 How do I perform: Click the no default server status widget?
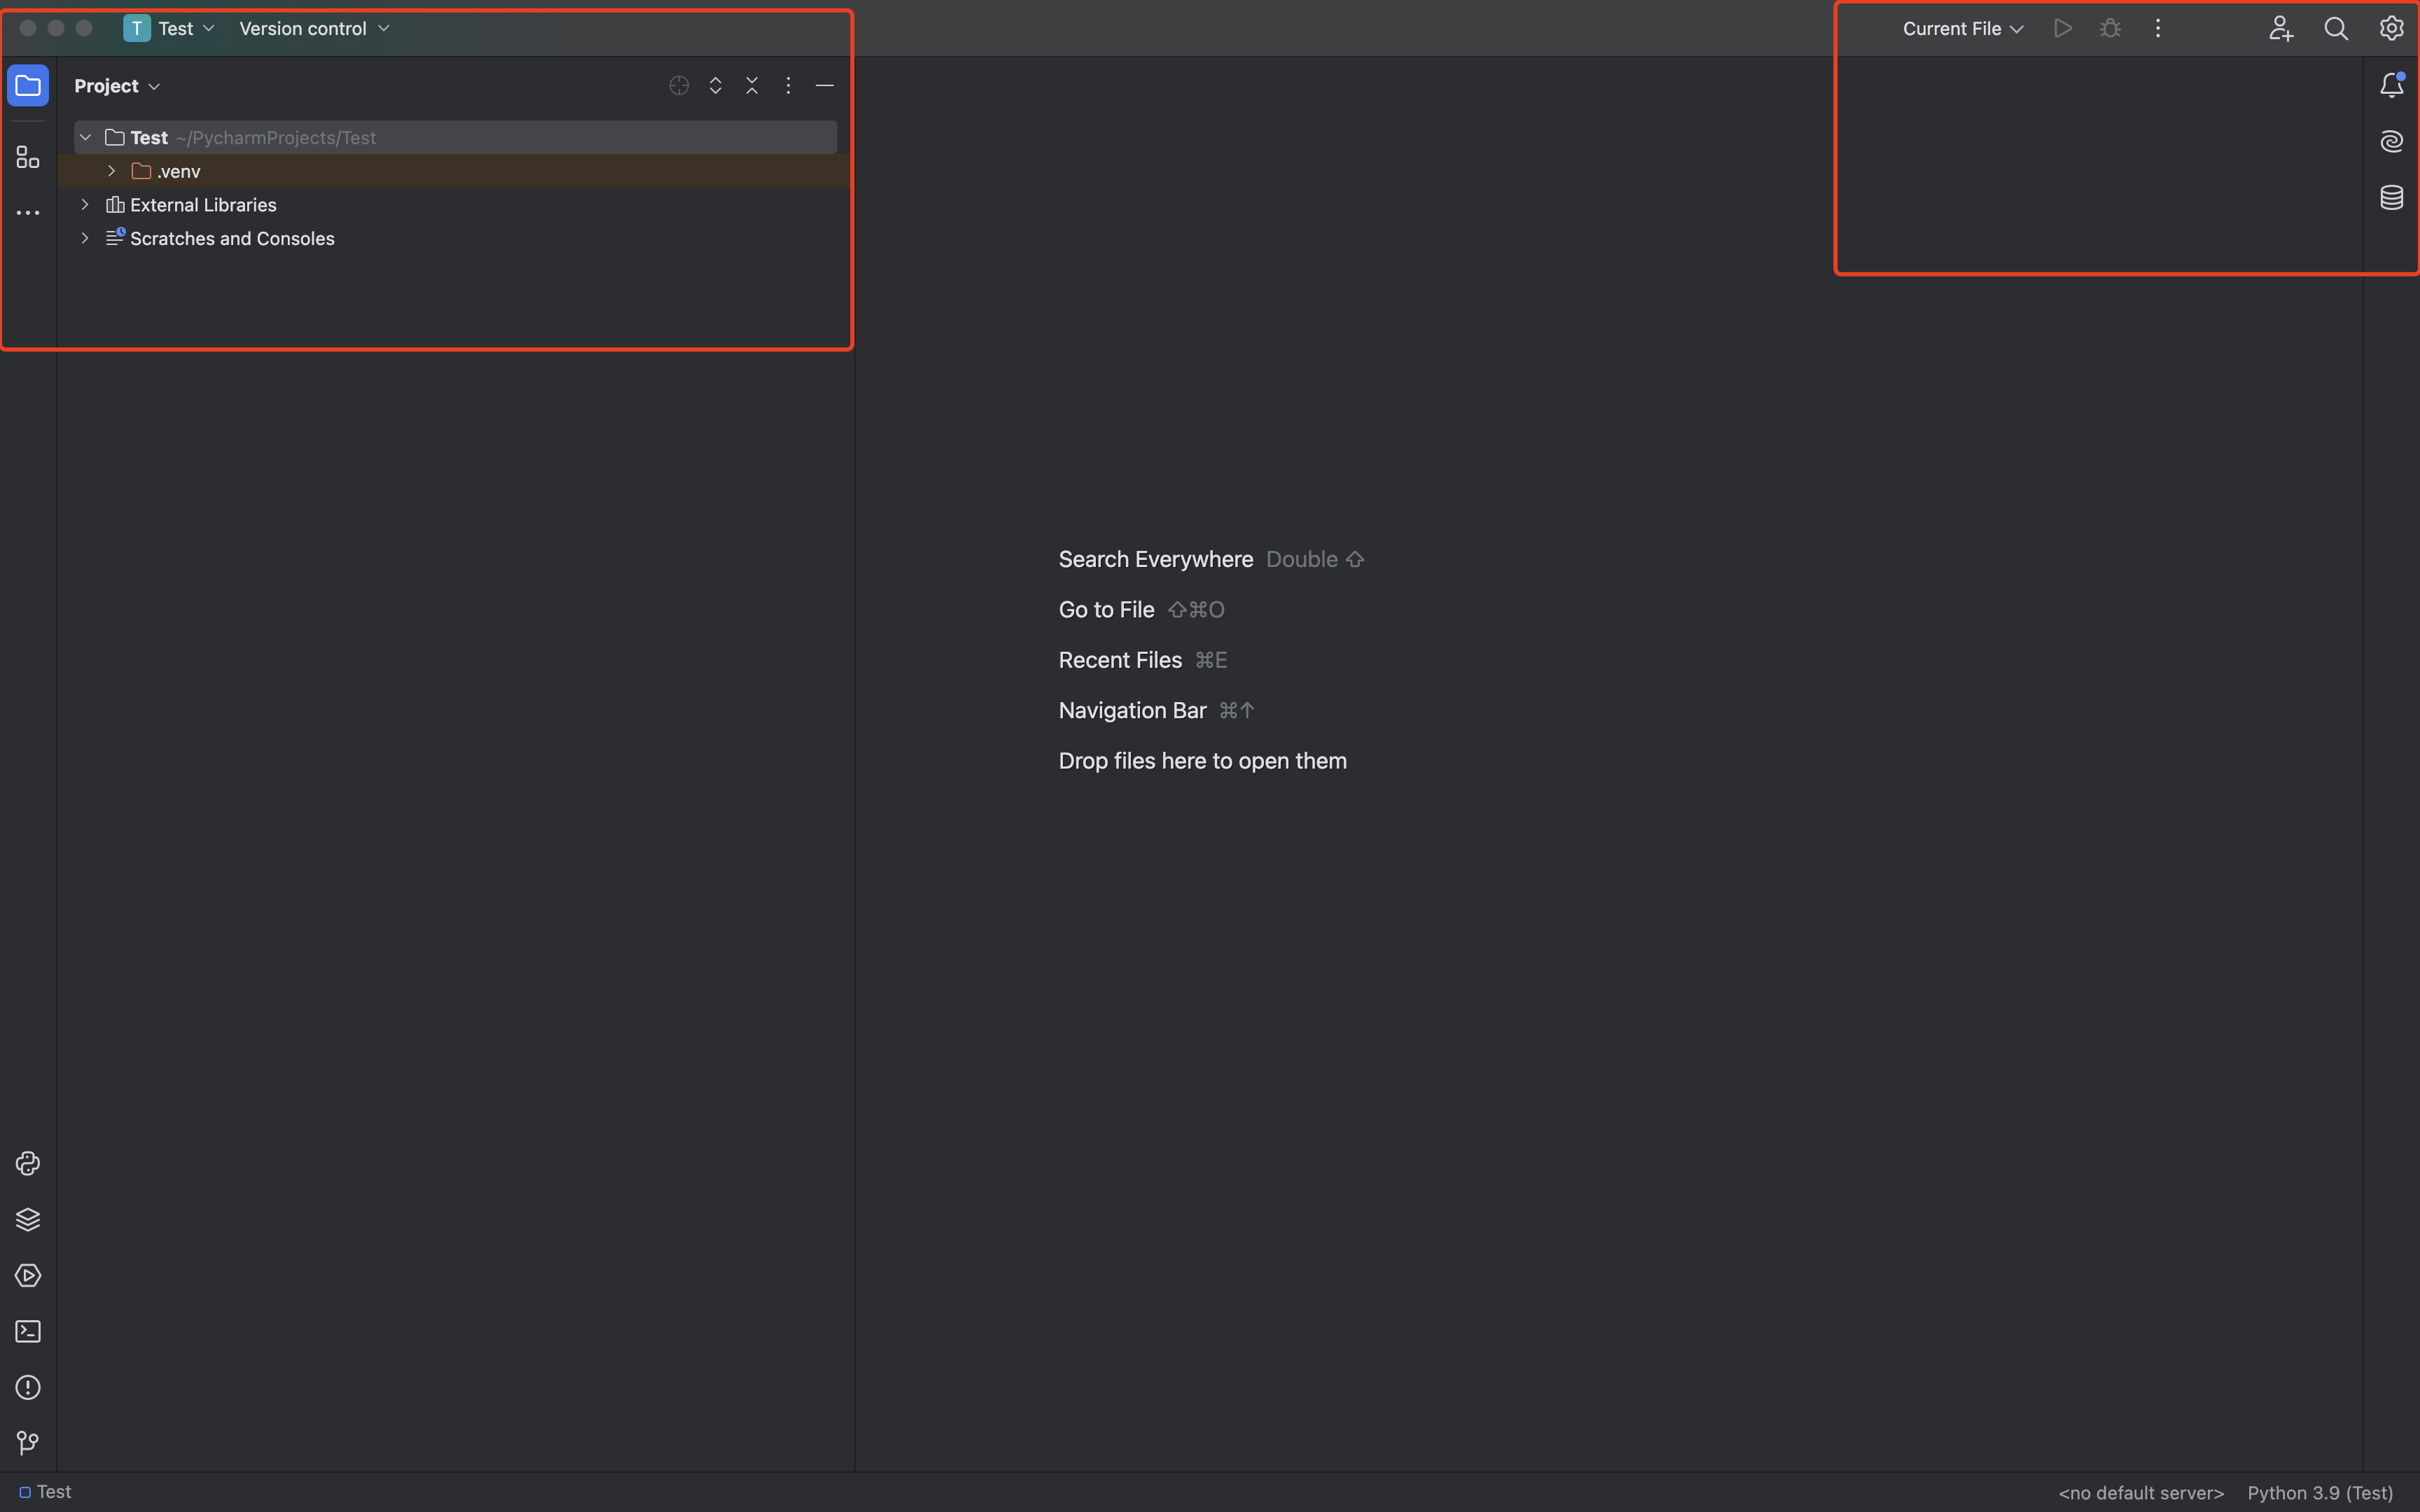(x=2140, y=1492)
